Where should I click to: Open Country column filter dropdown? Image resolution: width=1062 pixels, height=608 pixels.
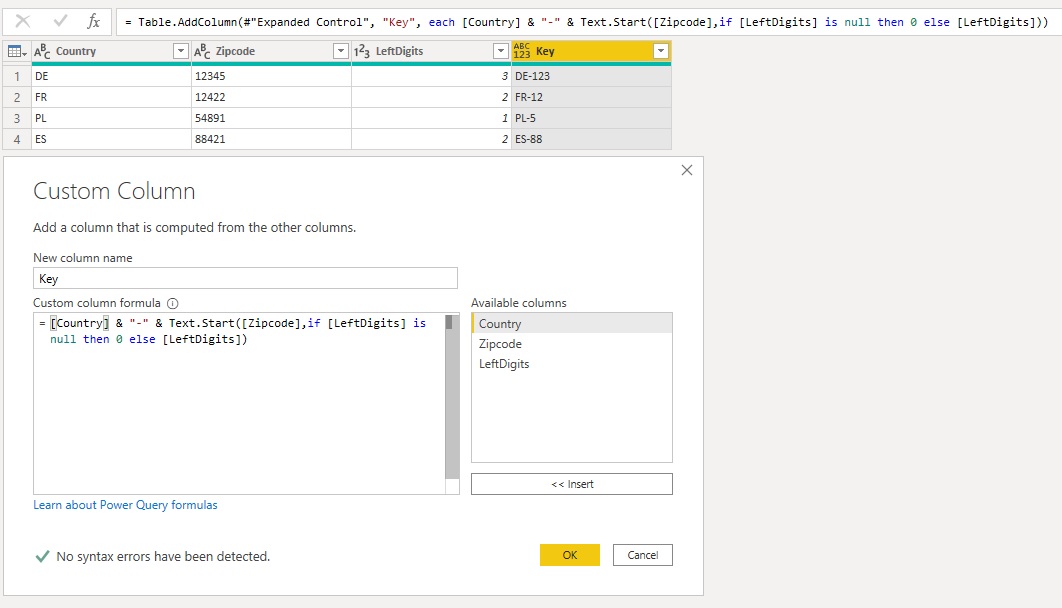click(x=180, y=51)
